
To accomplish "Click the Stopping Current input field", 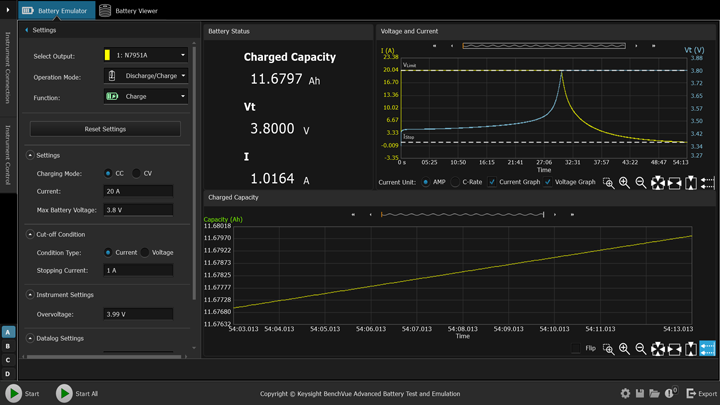I will click(138, 270).
